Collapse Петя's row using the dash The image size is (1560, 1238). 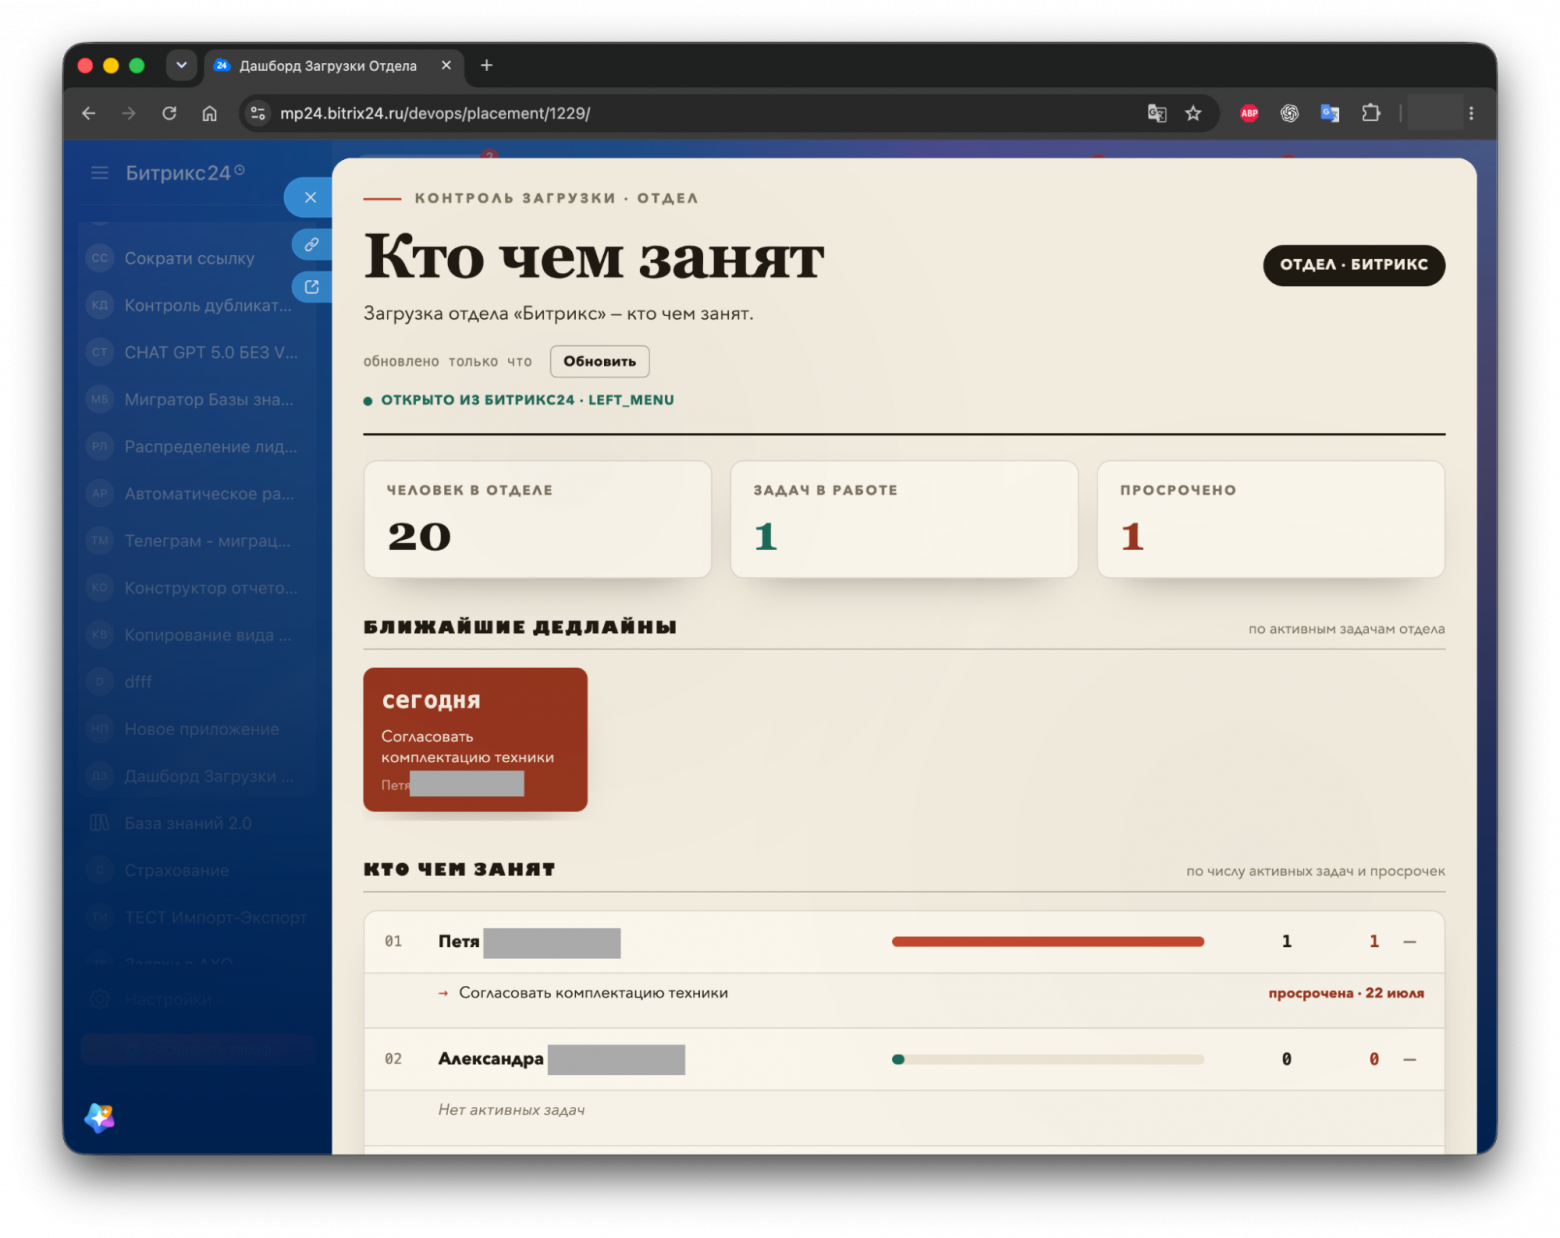coord(1410,942)
